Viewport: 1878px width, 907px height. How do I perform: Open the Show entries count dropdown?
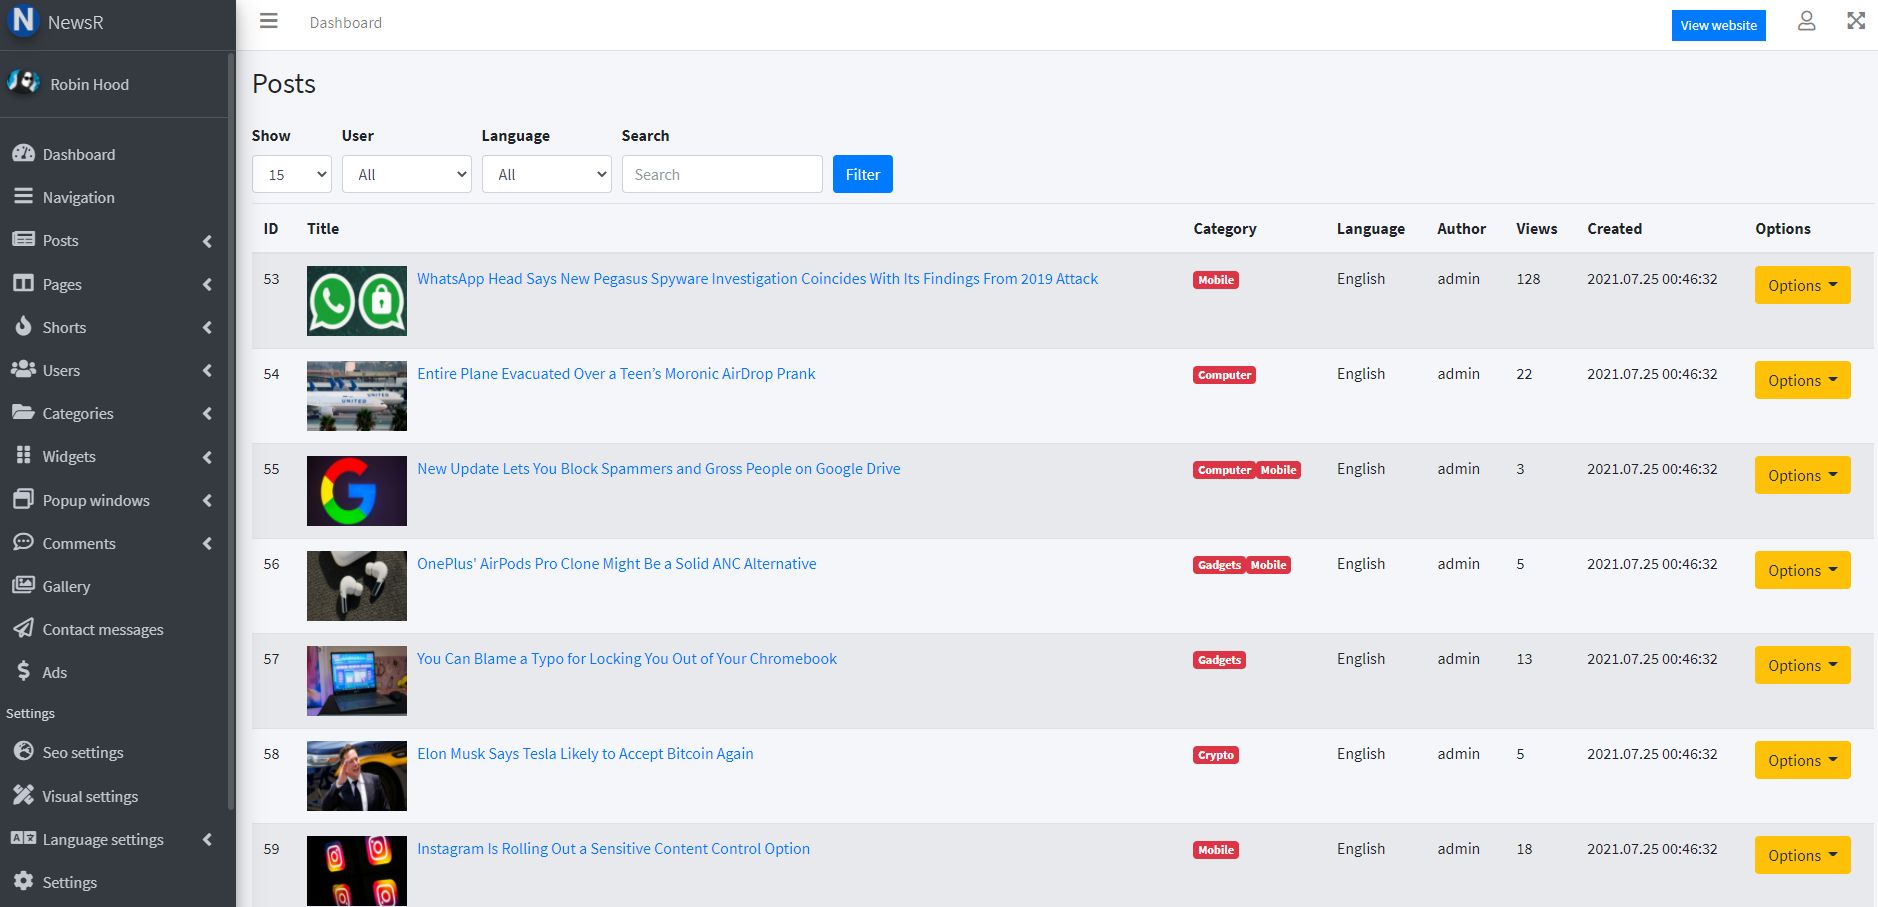tap(291, 174)
